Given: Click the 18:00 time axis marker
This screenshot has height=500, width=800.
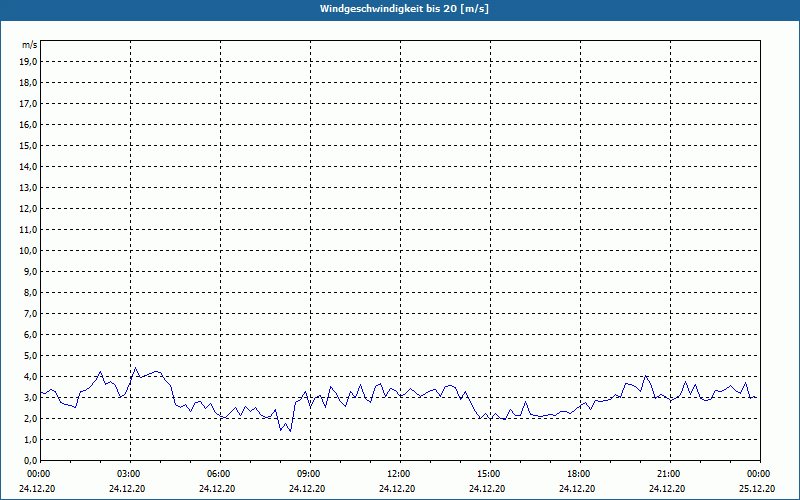Looking at the screenshot, I should point(578,473).
